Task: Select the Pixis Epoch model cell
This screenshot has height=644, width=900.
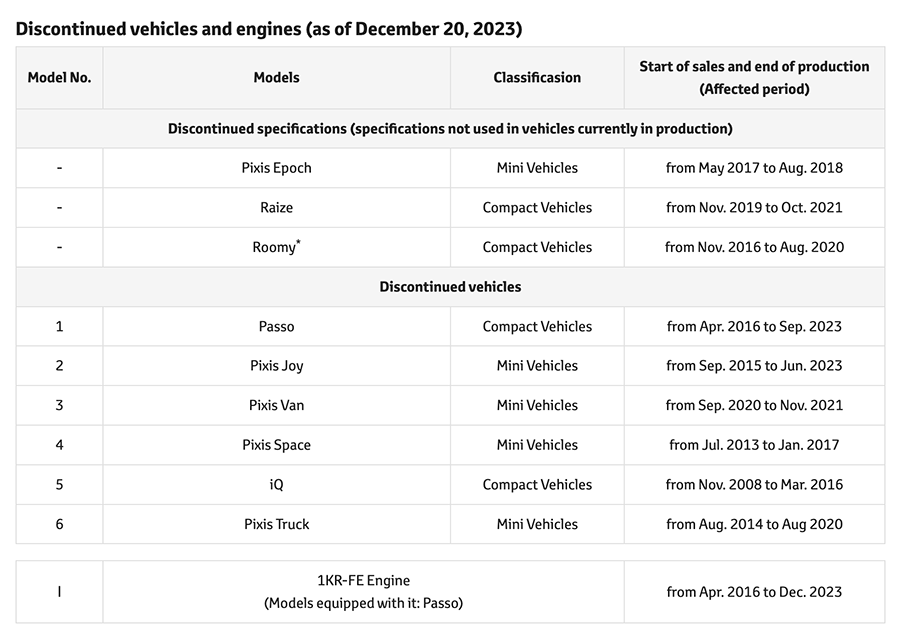Action: point(276,168)
